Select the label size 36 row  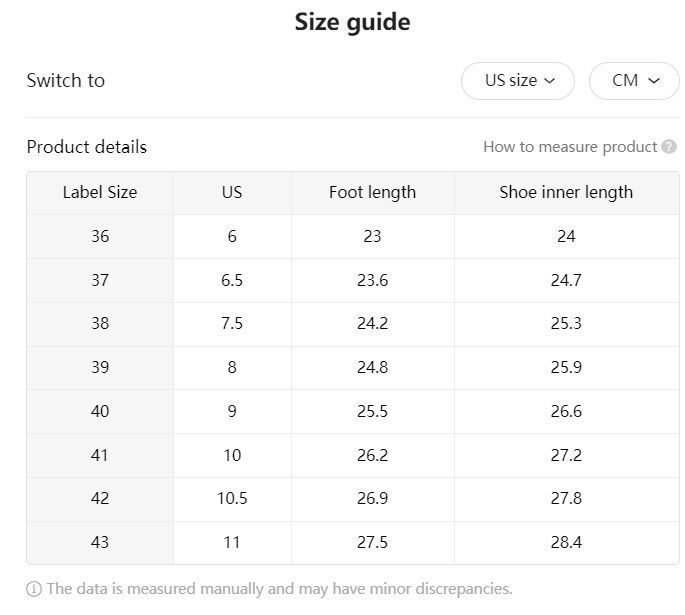(x=100, y=236)
